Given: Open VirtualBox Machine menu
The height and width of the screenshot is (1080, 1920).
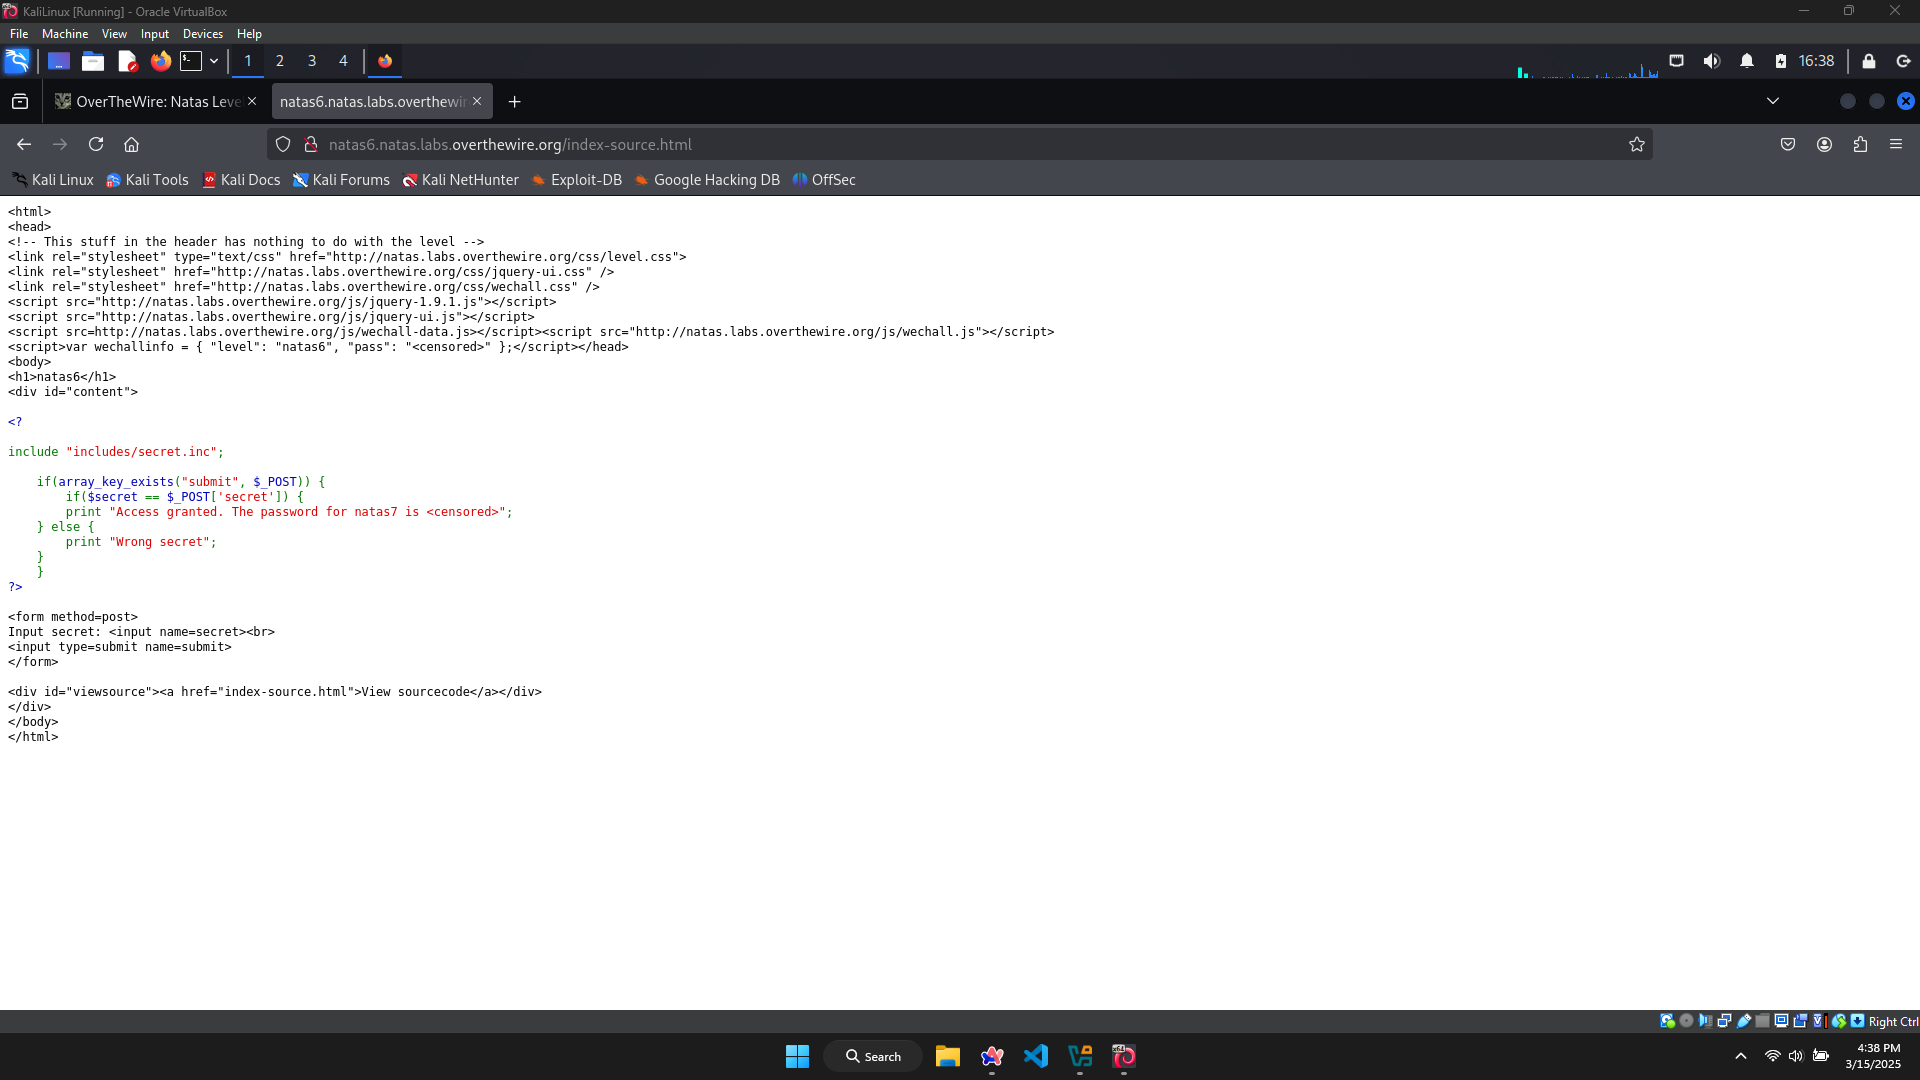Looking at the screenshot, I should [x=65, y=34].
